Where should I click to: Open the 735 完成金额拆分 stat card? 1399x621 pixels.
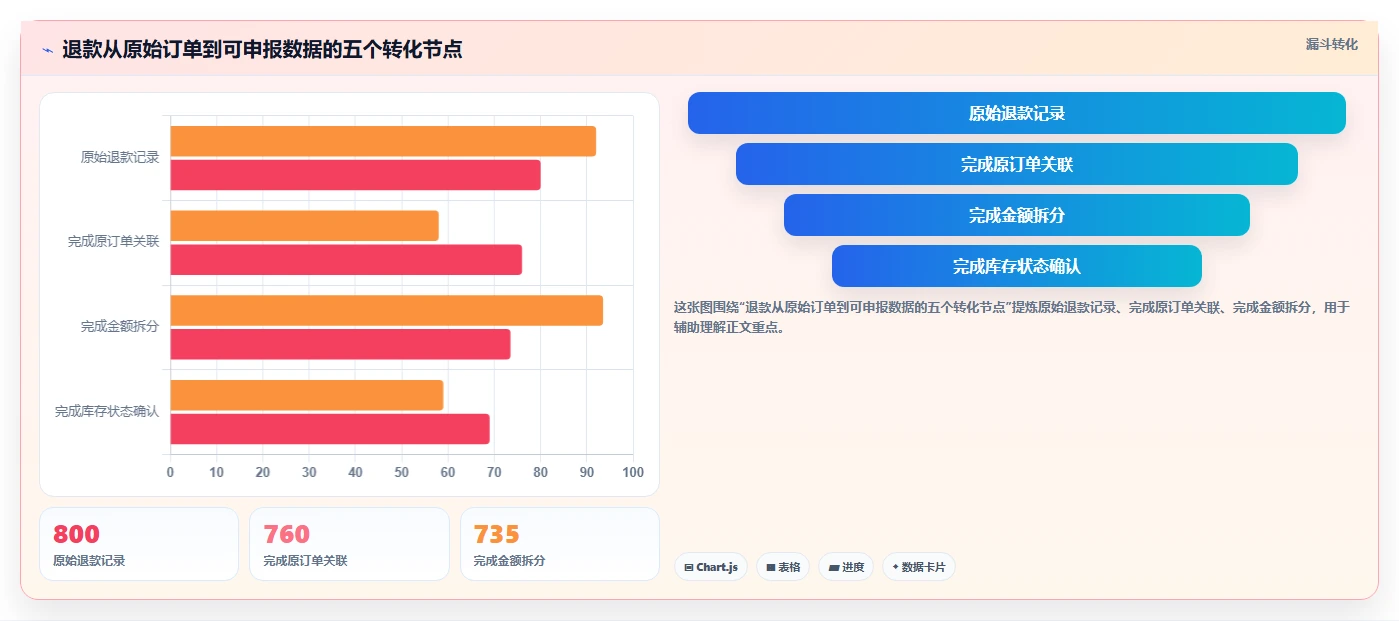pyautogui.click(x=559, y=544)
